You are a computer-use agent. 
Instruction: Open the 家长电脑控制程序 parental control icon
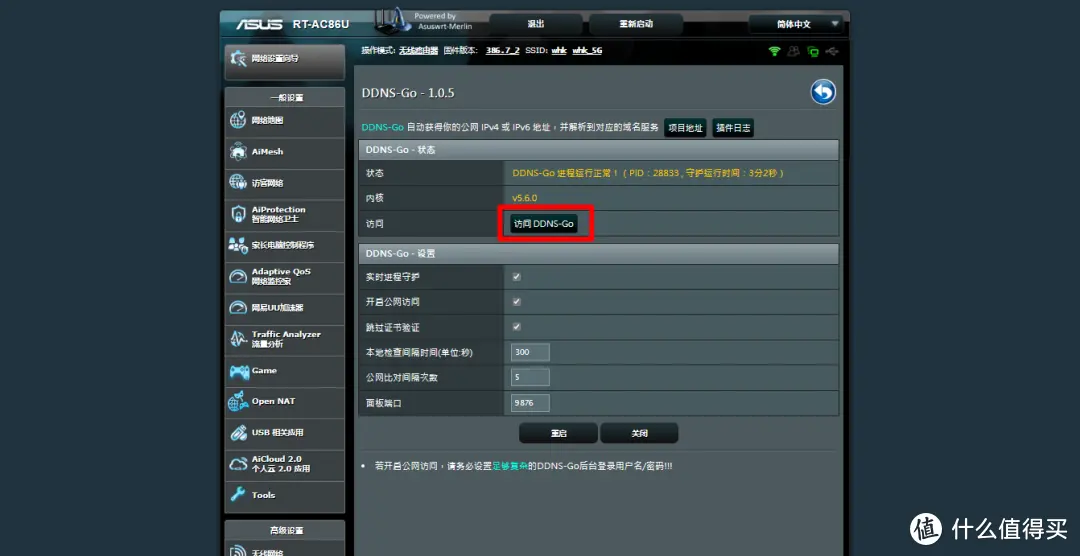point(238,245)
